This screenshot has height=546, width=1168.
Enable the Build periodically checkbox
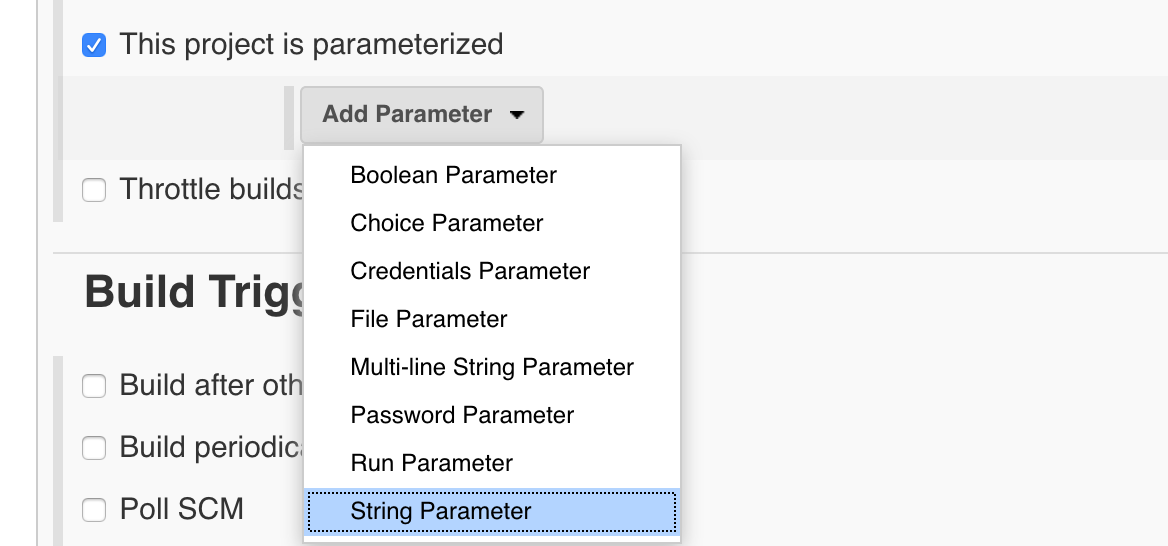(94, 448)
